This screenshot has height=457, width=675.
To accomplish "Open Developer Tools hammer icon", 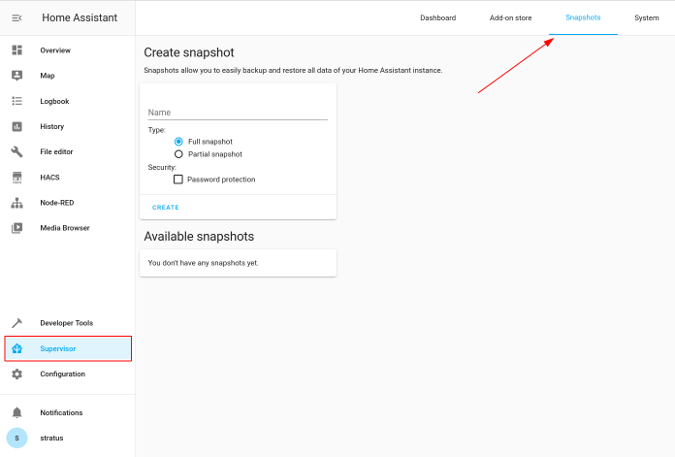I will (x=17, y=323).
